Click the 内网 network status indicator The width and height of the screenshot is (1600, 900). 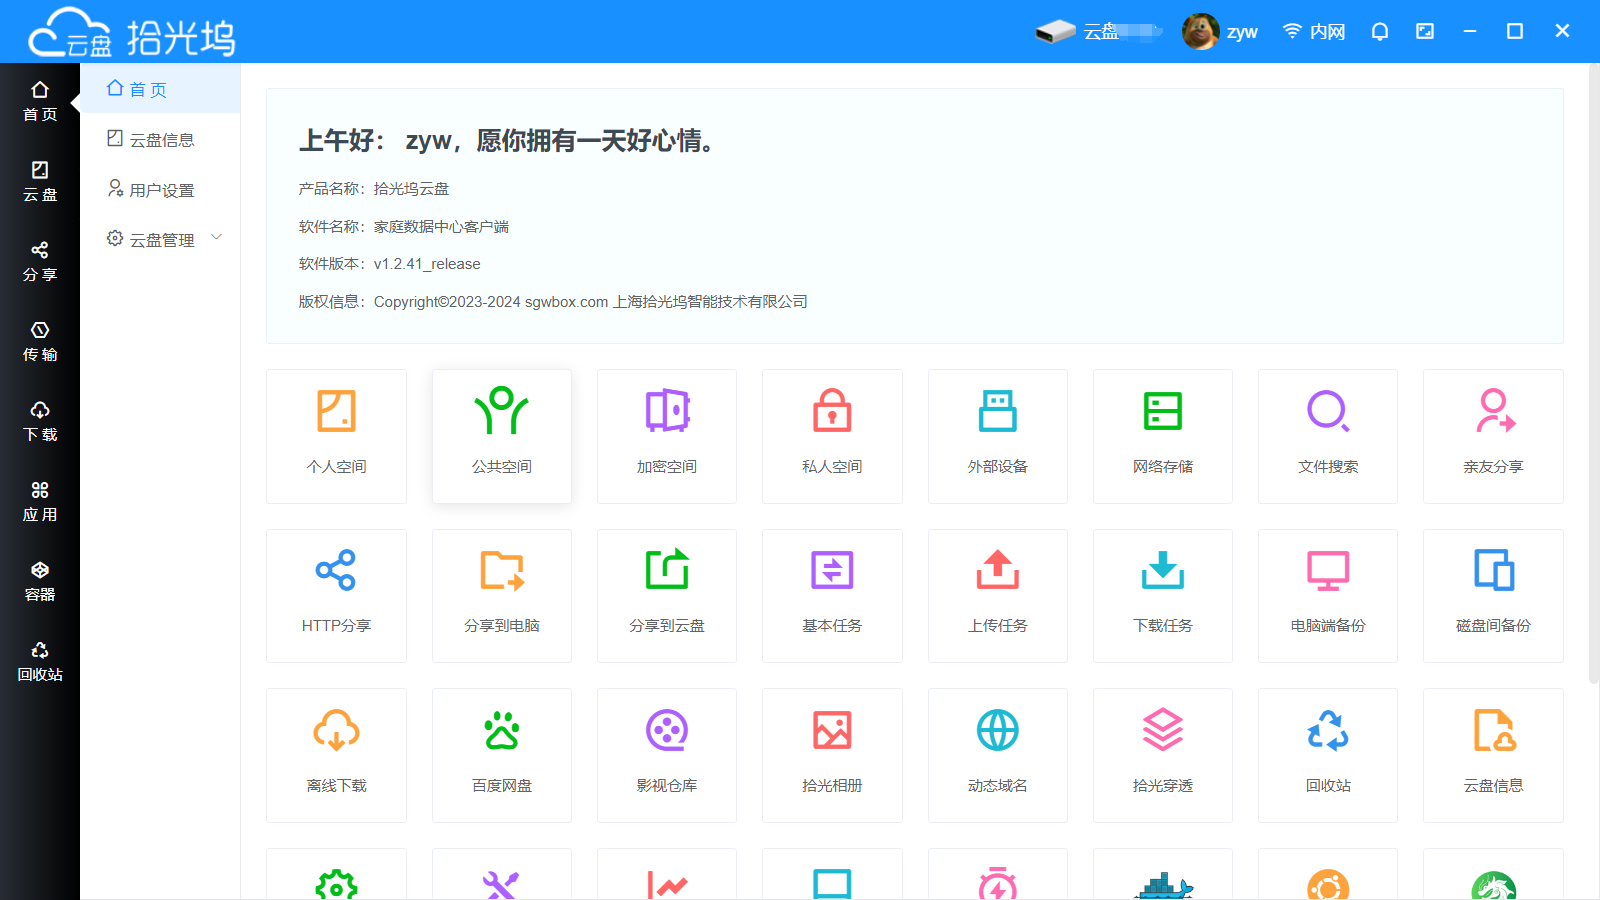point(1314,32)
